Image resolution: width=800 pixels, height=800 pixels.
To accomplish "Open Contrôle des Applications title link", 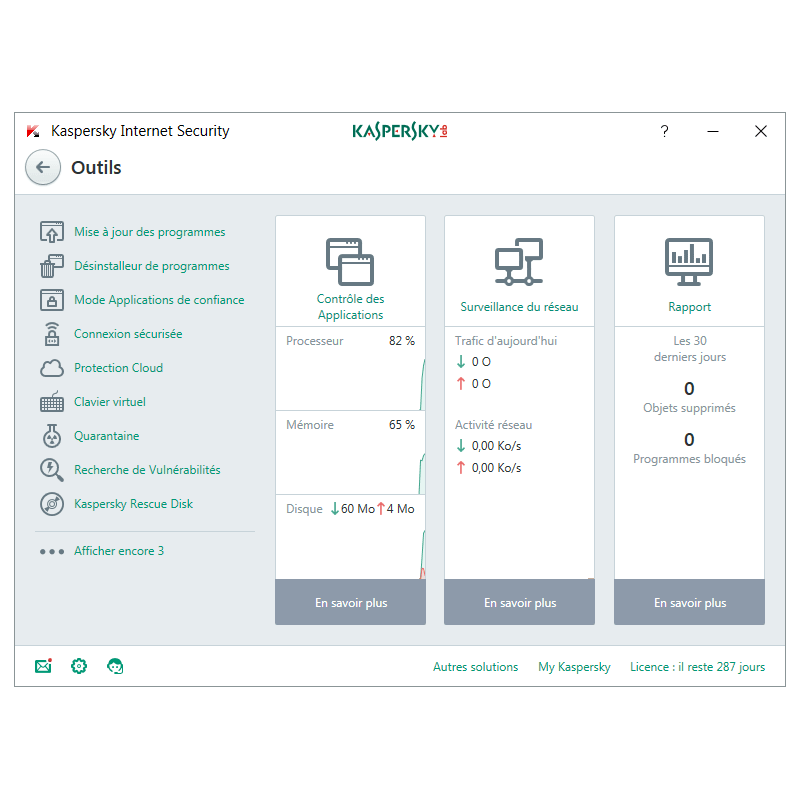I will pyautogui.click(x=350, y=307).
